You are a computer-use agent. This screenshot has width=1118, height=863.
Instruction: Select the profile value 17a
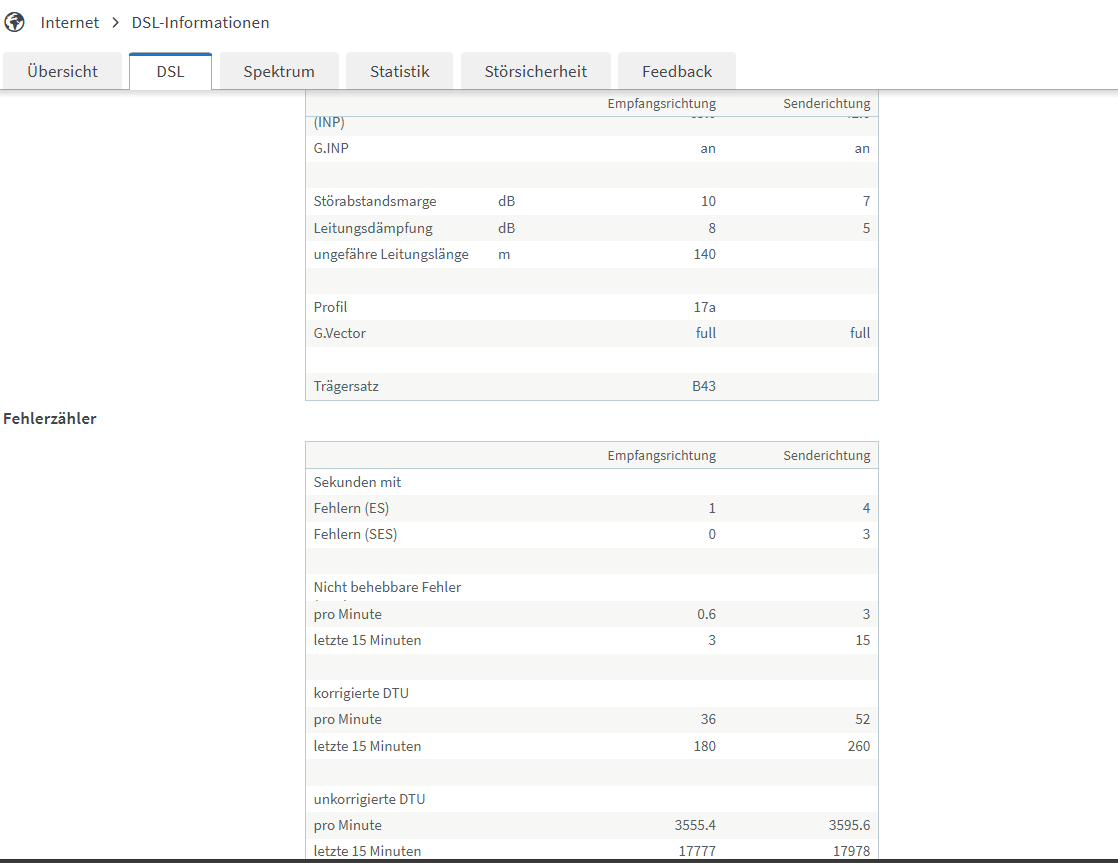704,307
